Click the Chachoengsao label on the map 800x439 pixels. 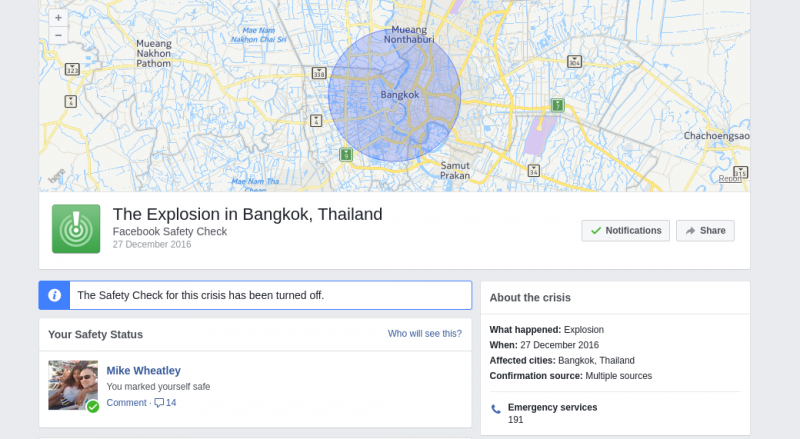point(716,136)
